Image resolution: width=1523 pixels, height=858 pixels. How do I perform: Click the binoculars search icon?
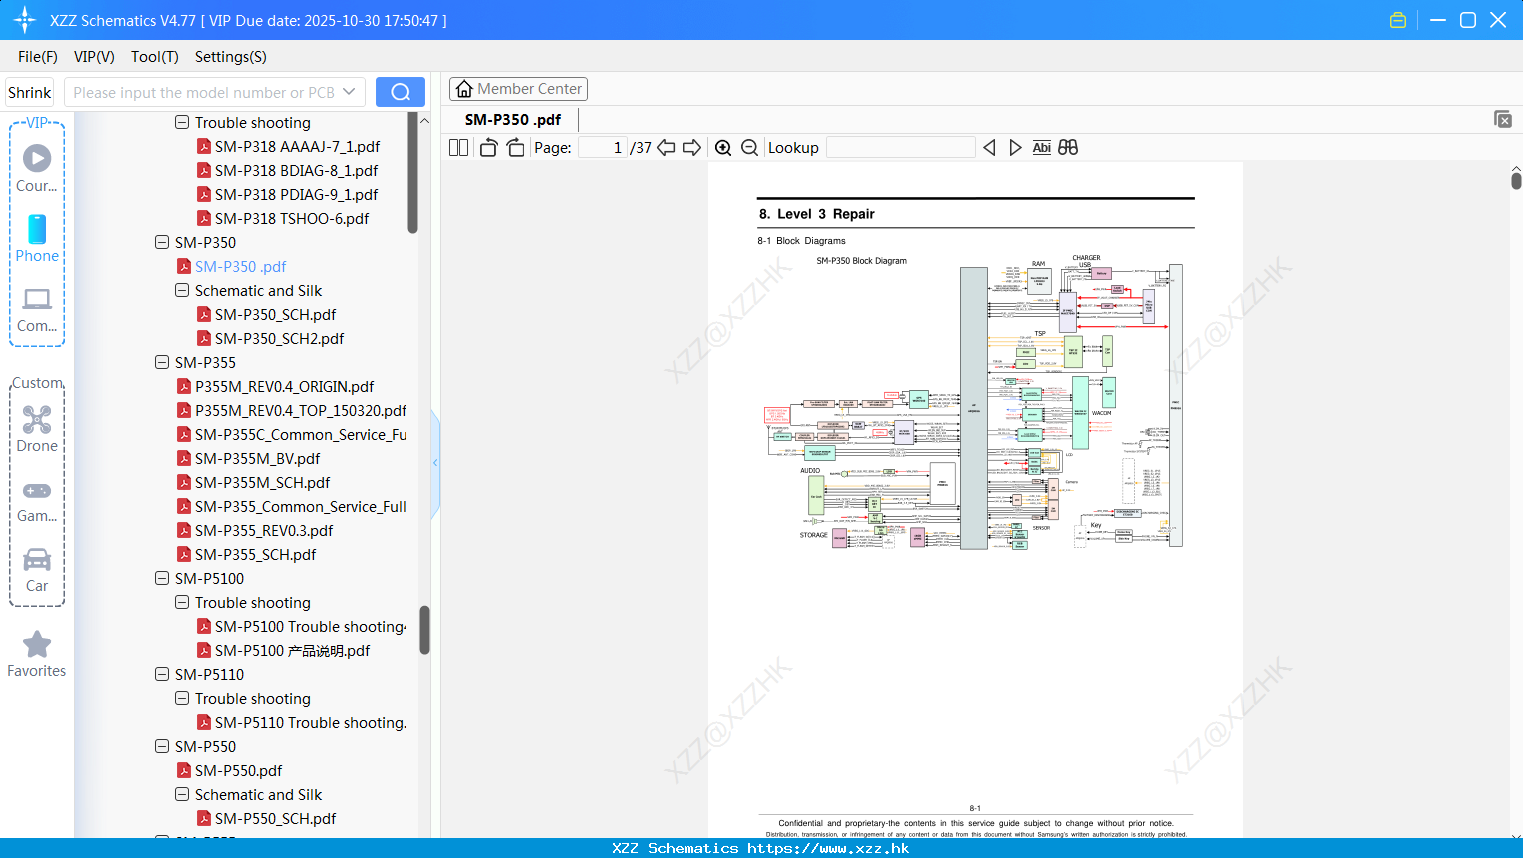(1068, 148)
